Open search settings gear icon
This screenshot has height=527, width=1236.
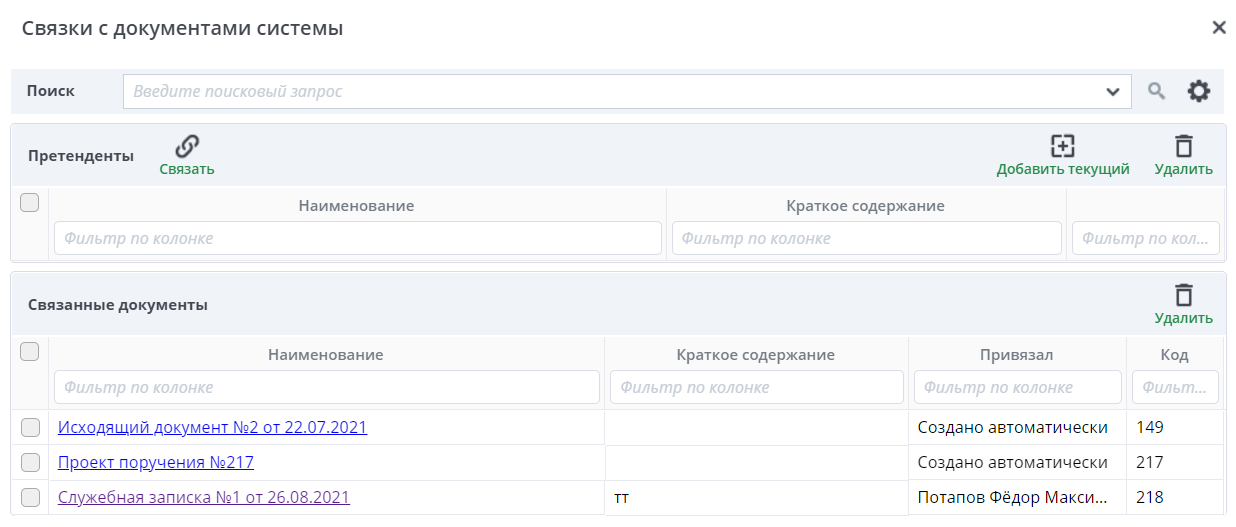1198,91
